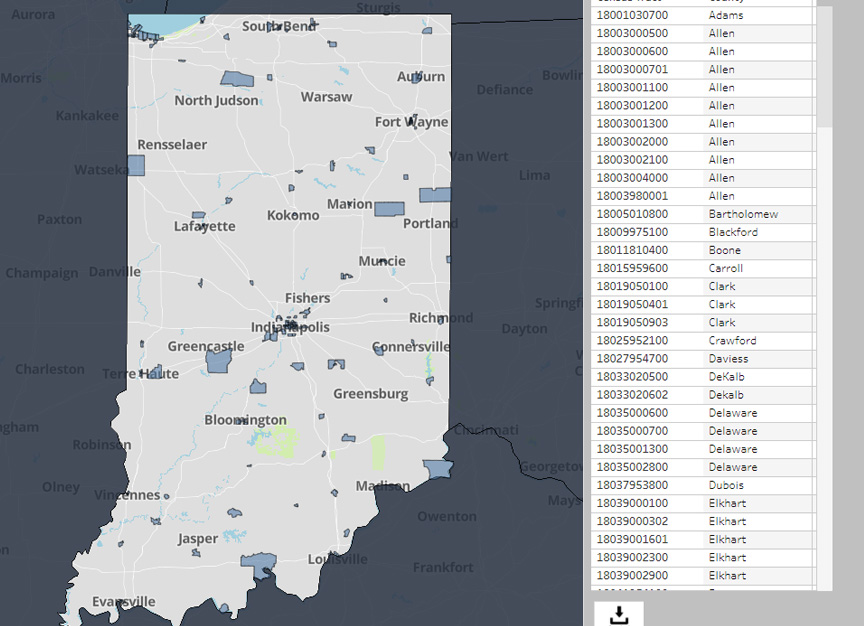Select the shaded tract west of Louisville
The image size is (864, 626).
[259, 565]
